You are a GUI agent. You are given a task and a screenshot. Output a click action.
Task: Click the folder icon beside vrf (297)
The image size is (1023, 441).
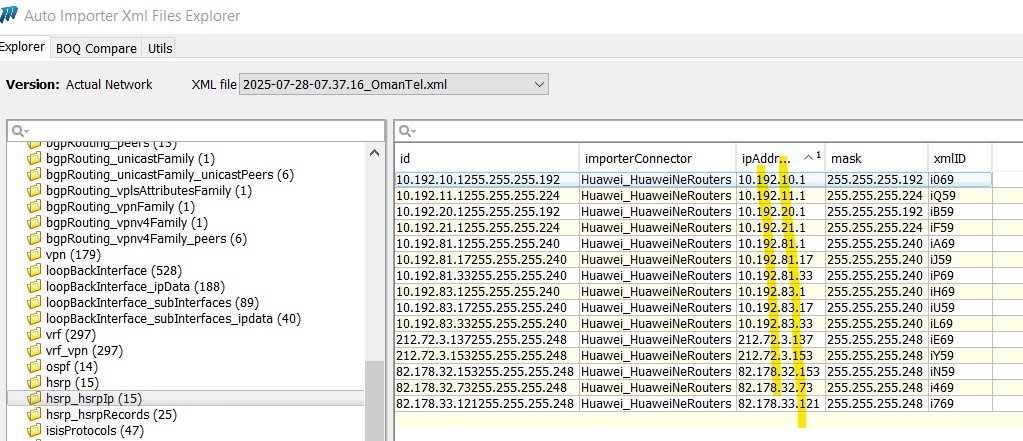point(35,335)
